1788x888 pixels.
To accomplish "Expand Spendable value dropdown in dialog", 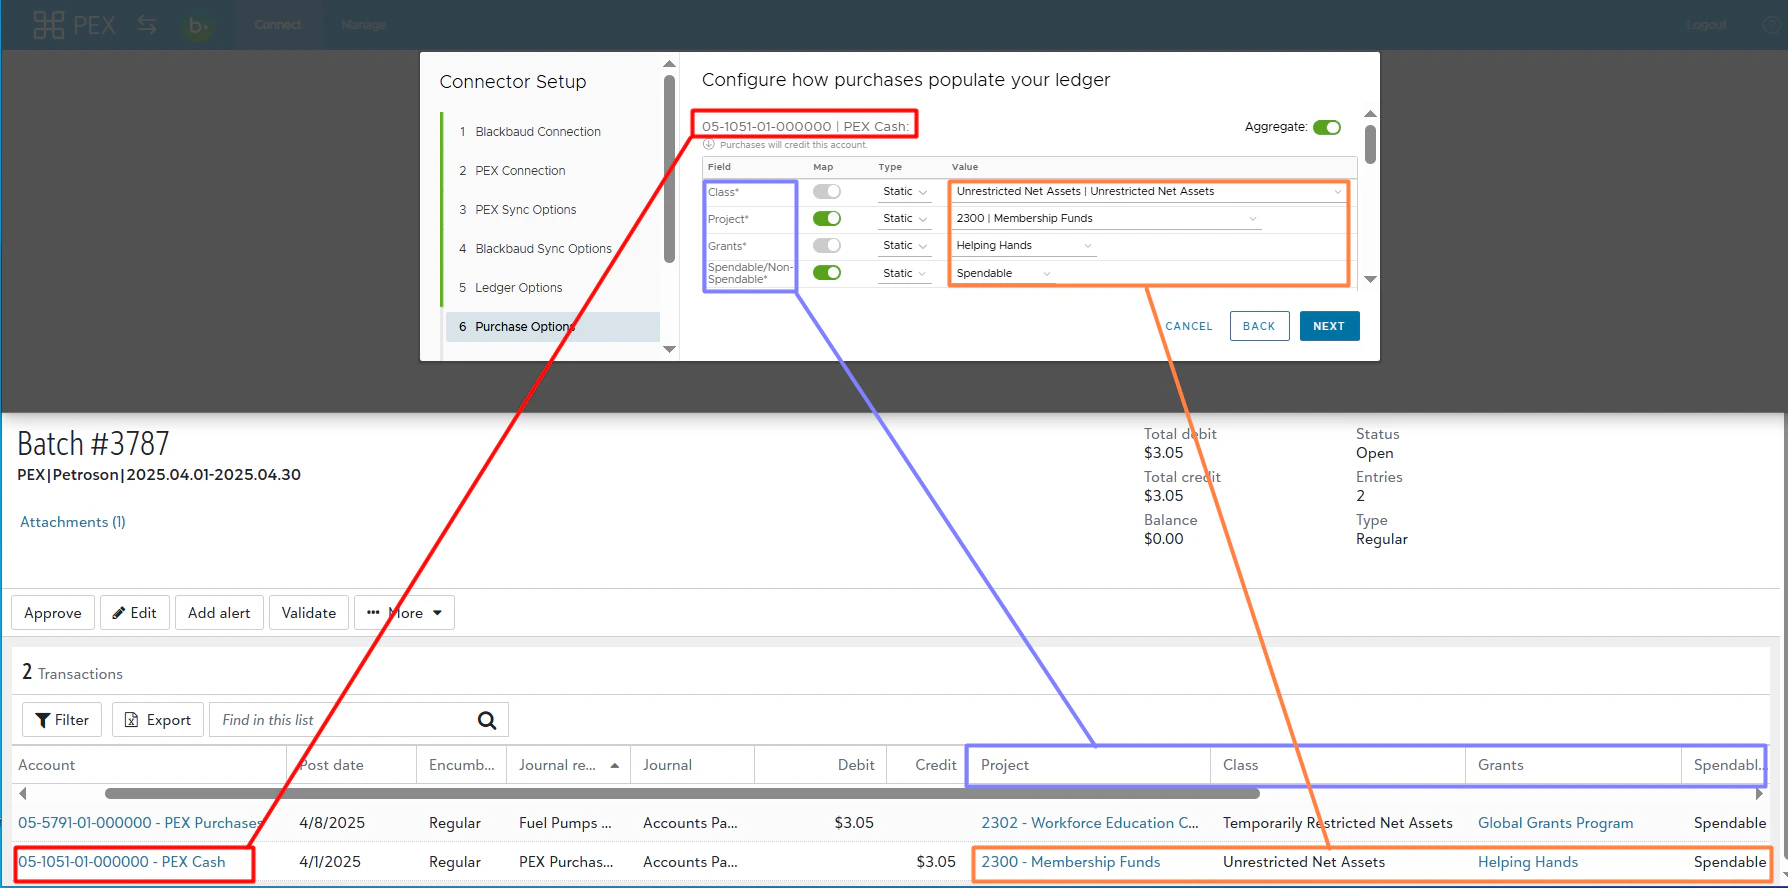I will pos(1003,273).
